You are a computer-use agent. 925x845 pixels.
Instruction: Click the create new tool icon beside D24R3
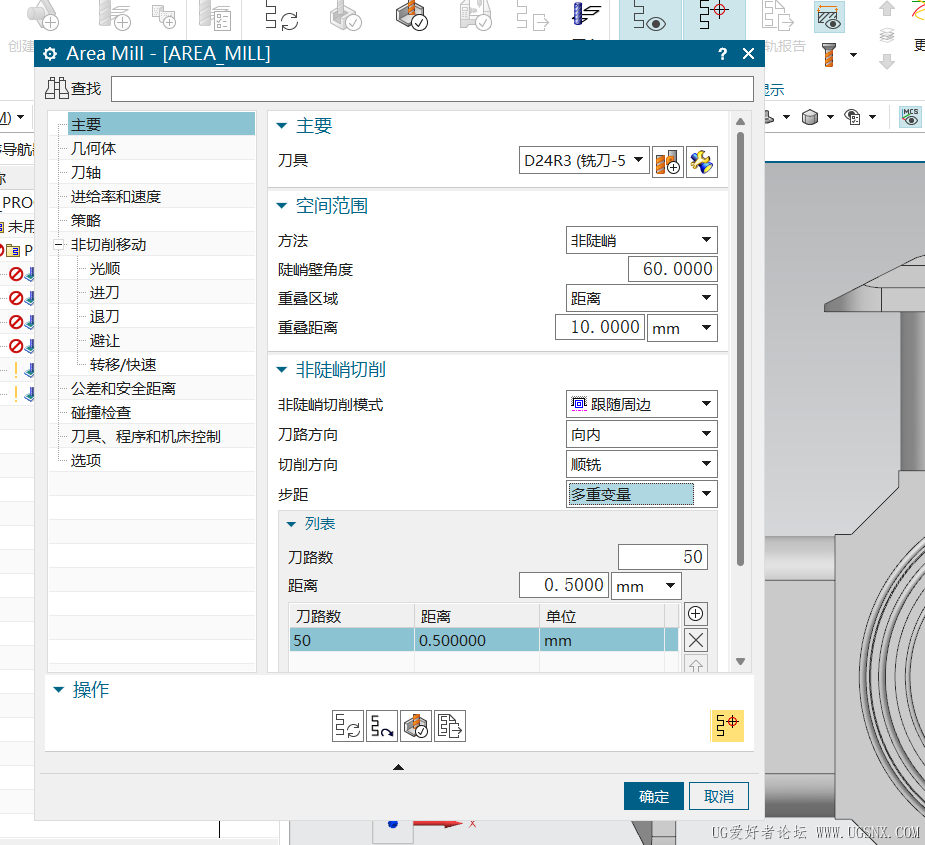[667, 162]
